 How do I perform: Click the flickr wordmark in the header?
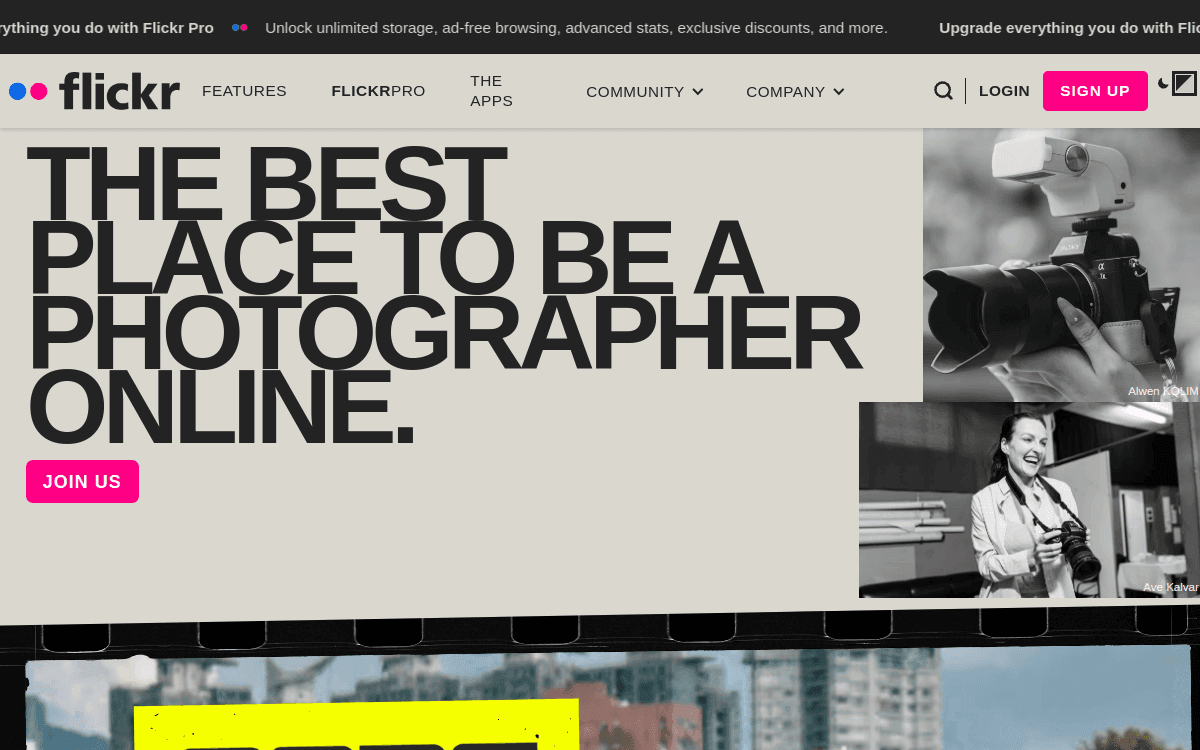[119, 91]
